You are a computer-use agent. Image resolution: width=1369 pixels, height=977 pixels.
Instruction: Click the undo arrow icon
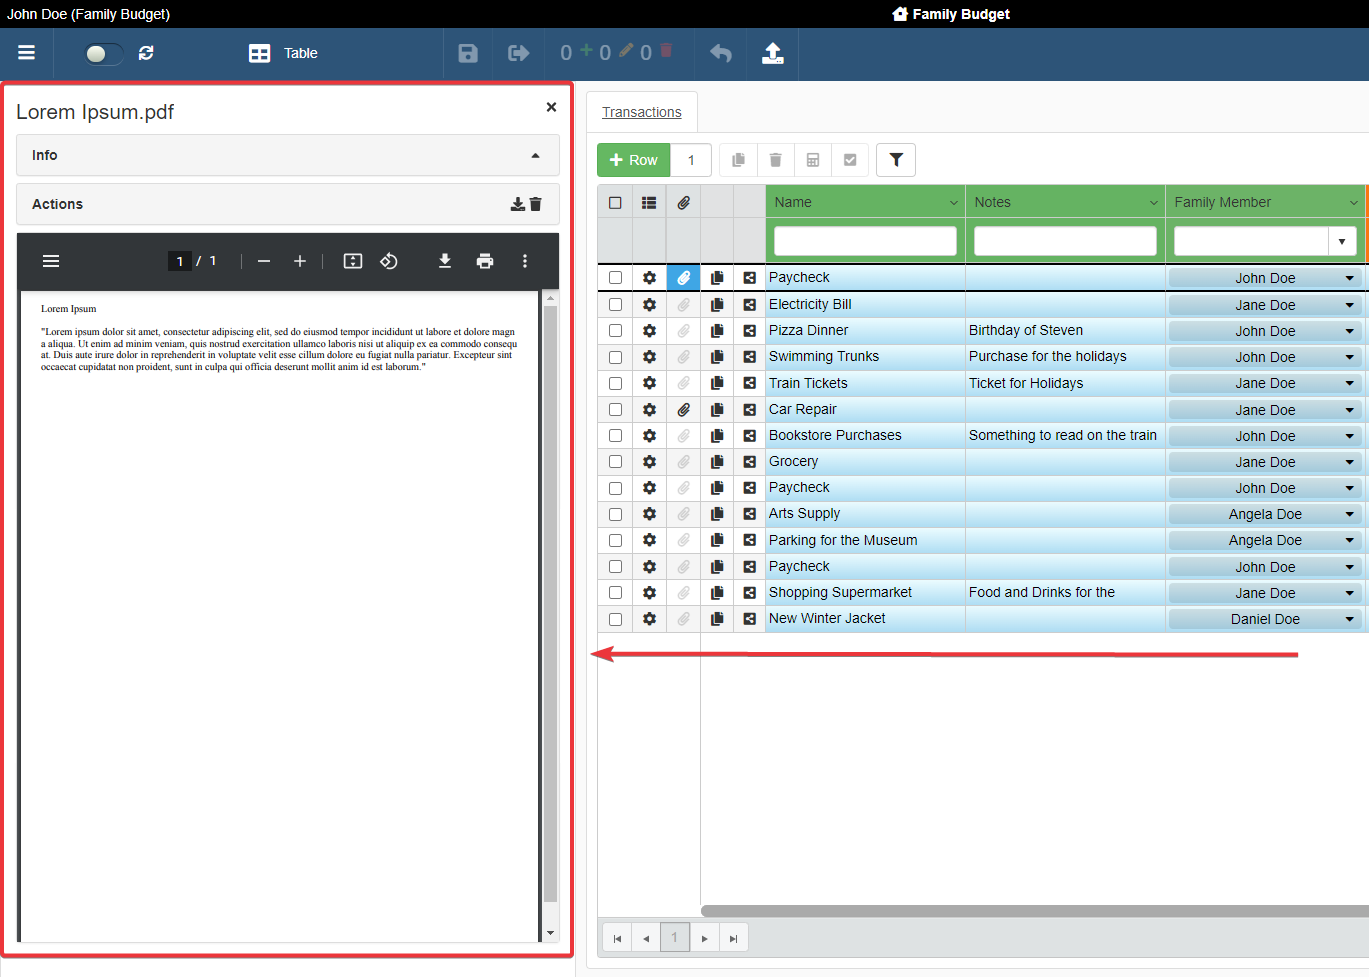720,53
